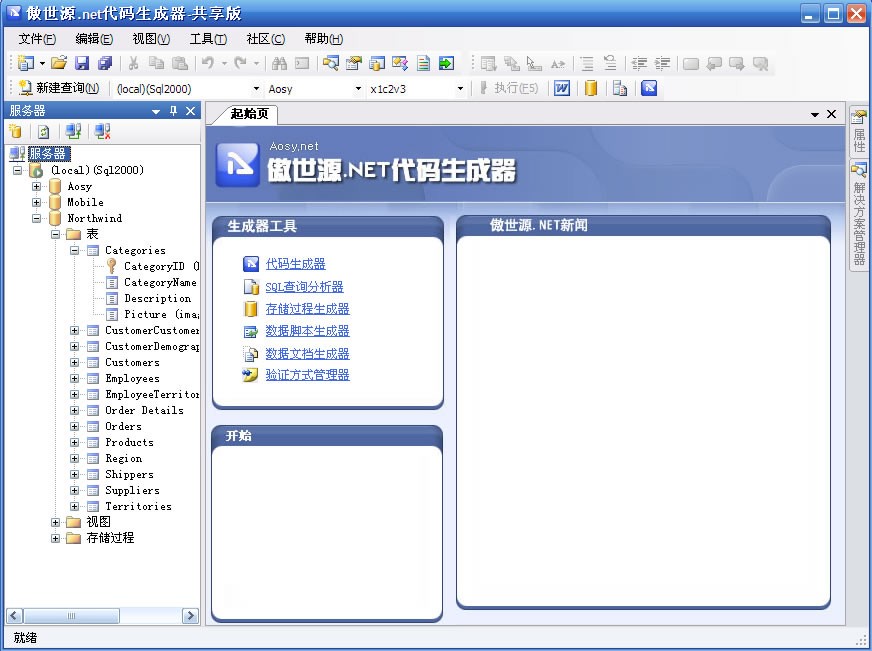The width and height of the screenshot is (872, 651).
Task: Click the server panel scroll left arrow
Action: [14, 616]
